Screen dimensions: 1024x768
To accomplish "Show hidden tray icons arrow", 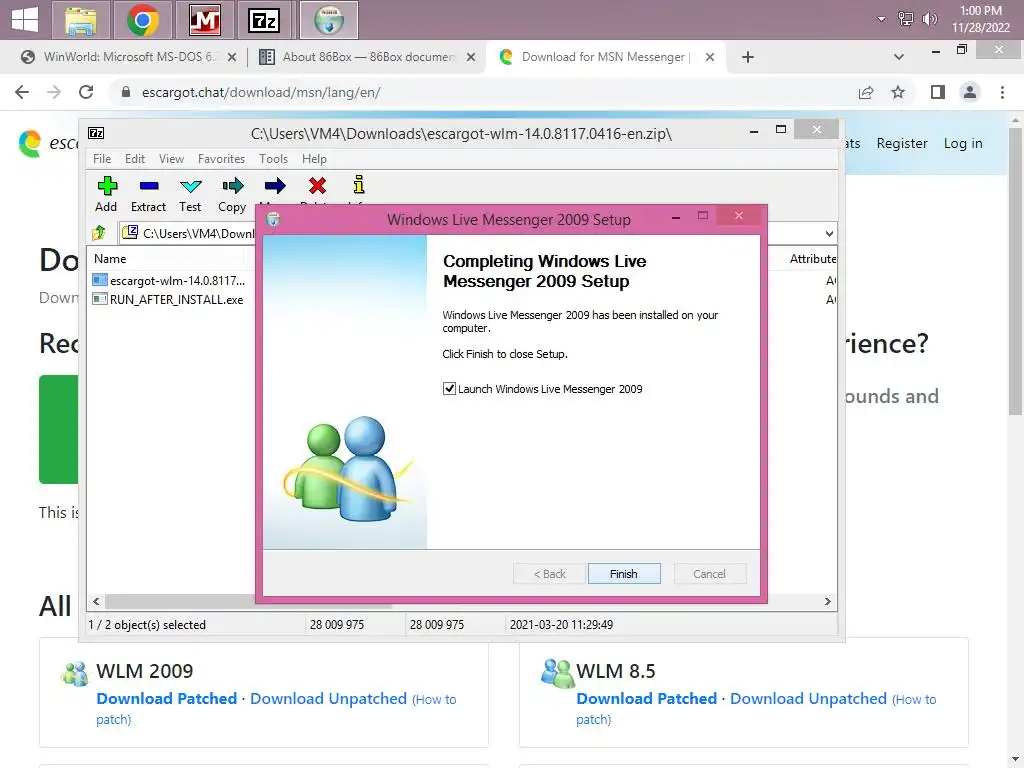I will (x=881, y=19).
